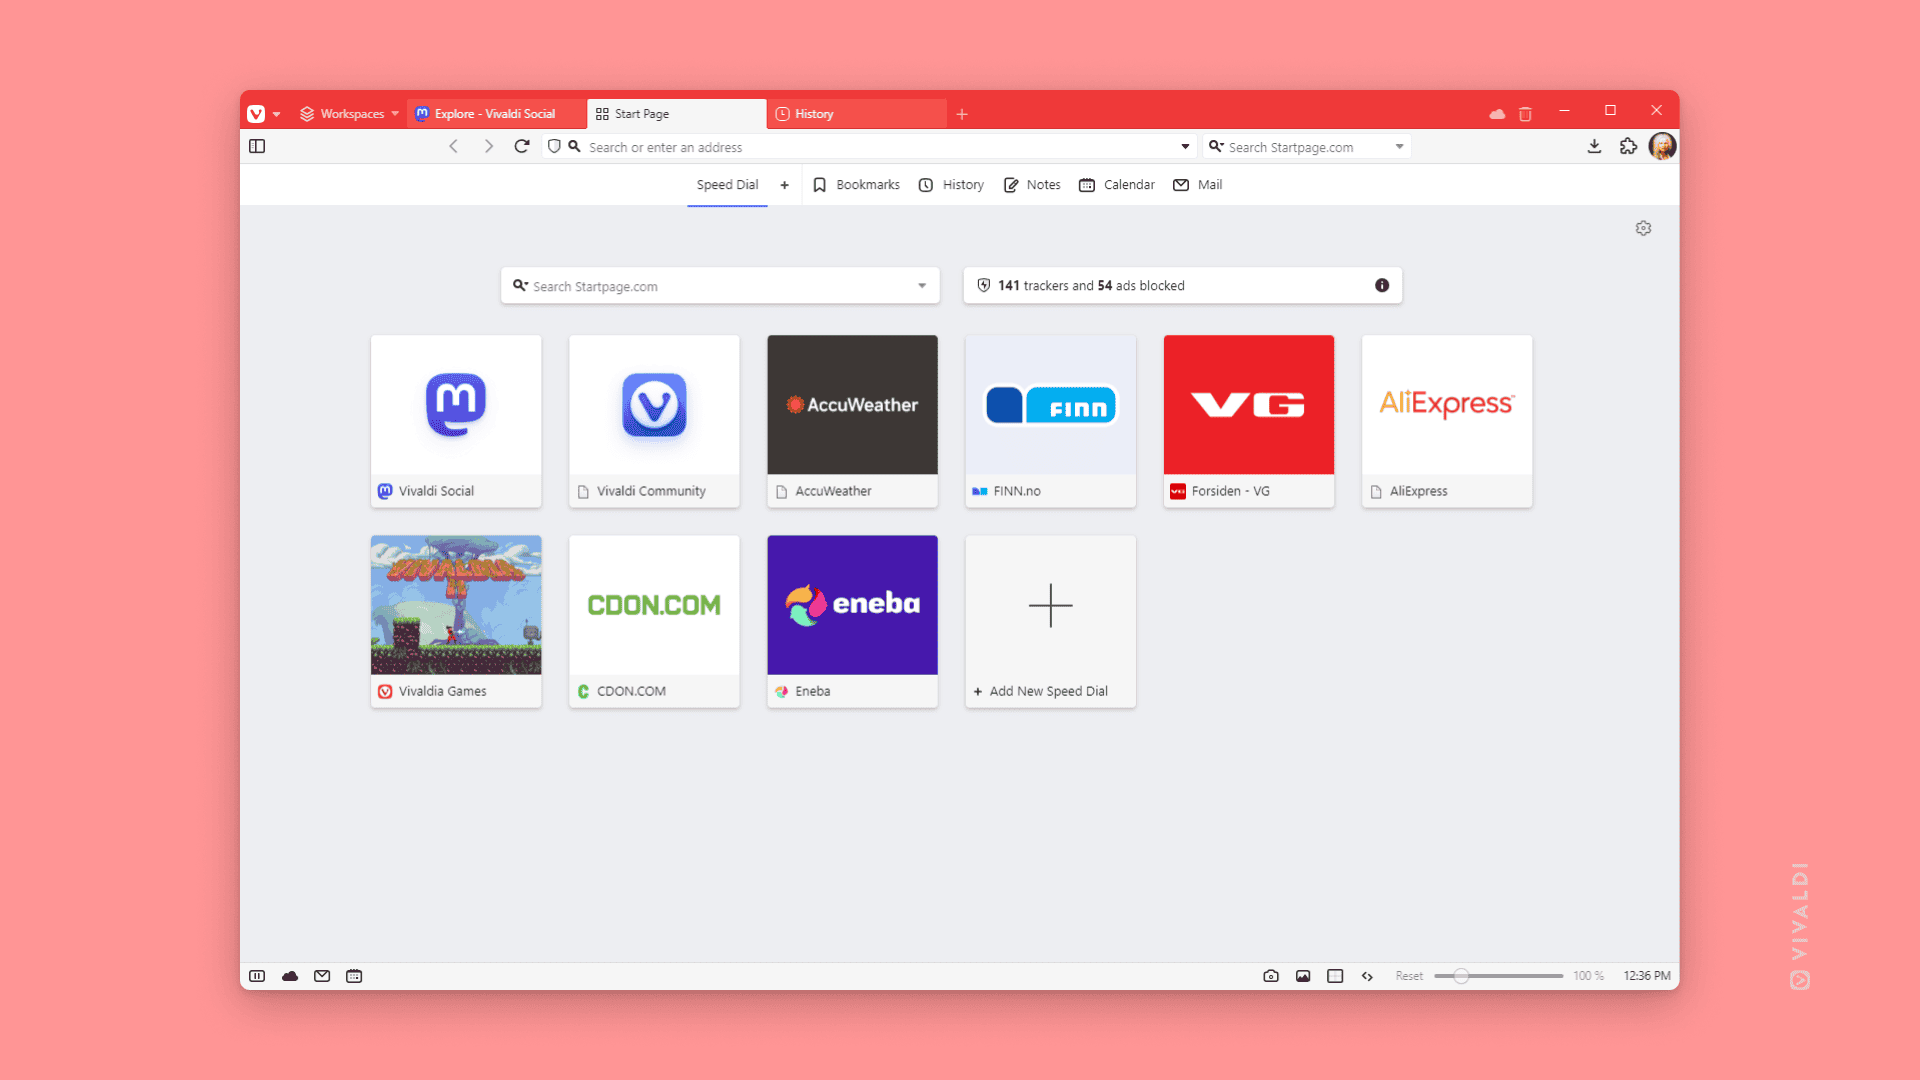Open the AliExpress speed dial
The image size is (1920, 1080).
point(1447,421)
